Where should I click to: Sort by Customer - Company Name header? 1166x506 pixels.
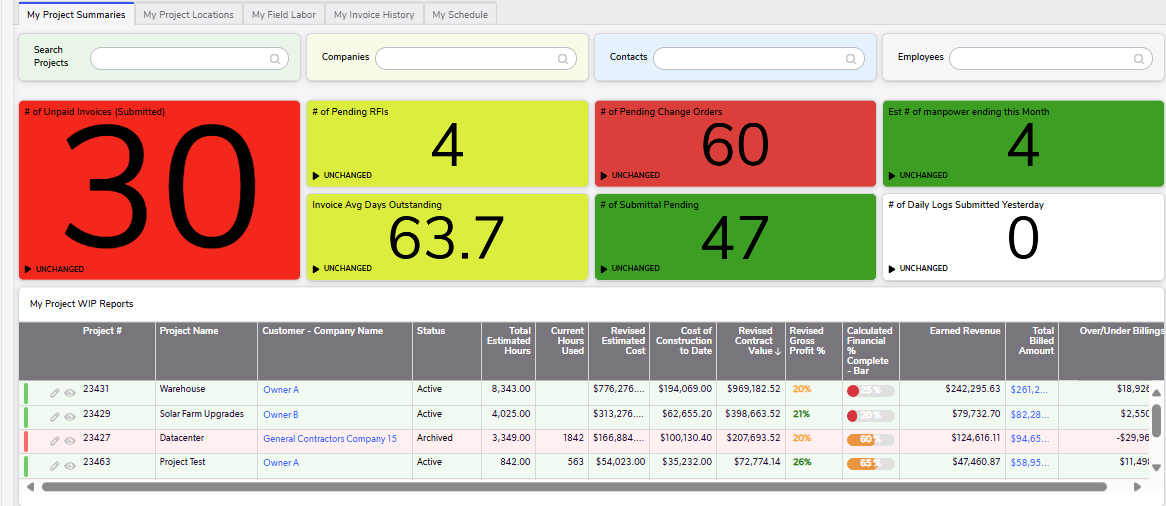(x=323, y=331)
